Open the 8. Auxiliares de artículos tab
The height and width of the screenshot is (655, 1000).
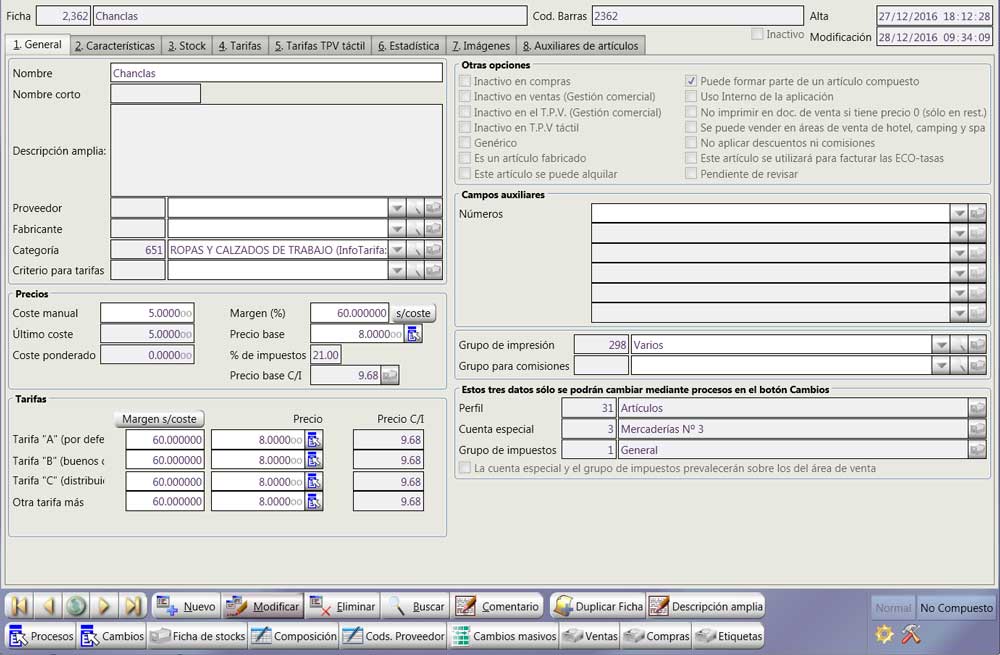(x=580, y=46)
